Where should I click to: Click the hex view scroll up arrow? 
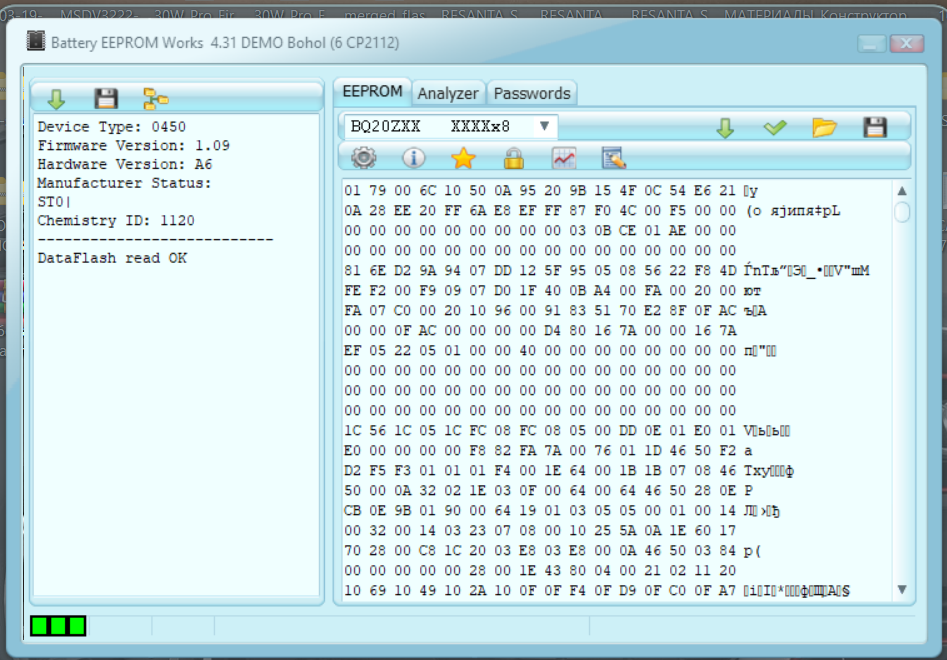pyautogui.click(x=902, y=191)
